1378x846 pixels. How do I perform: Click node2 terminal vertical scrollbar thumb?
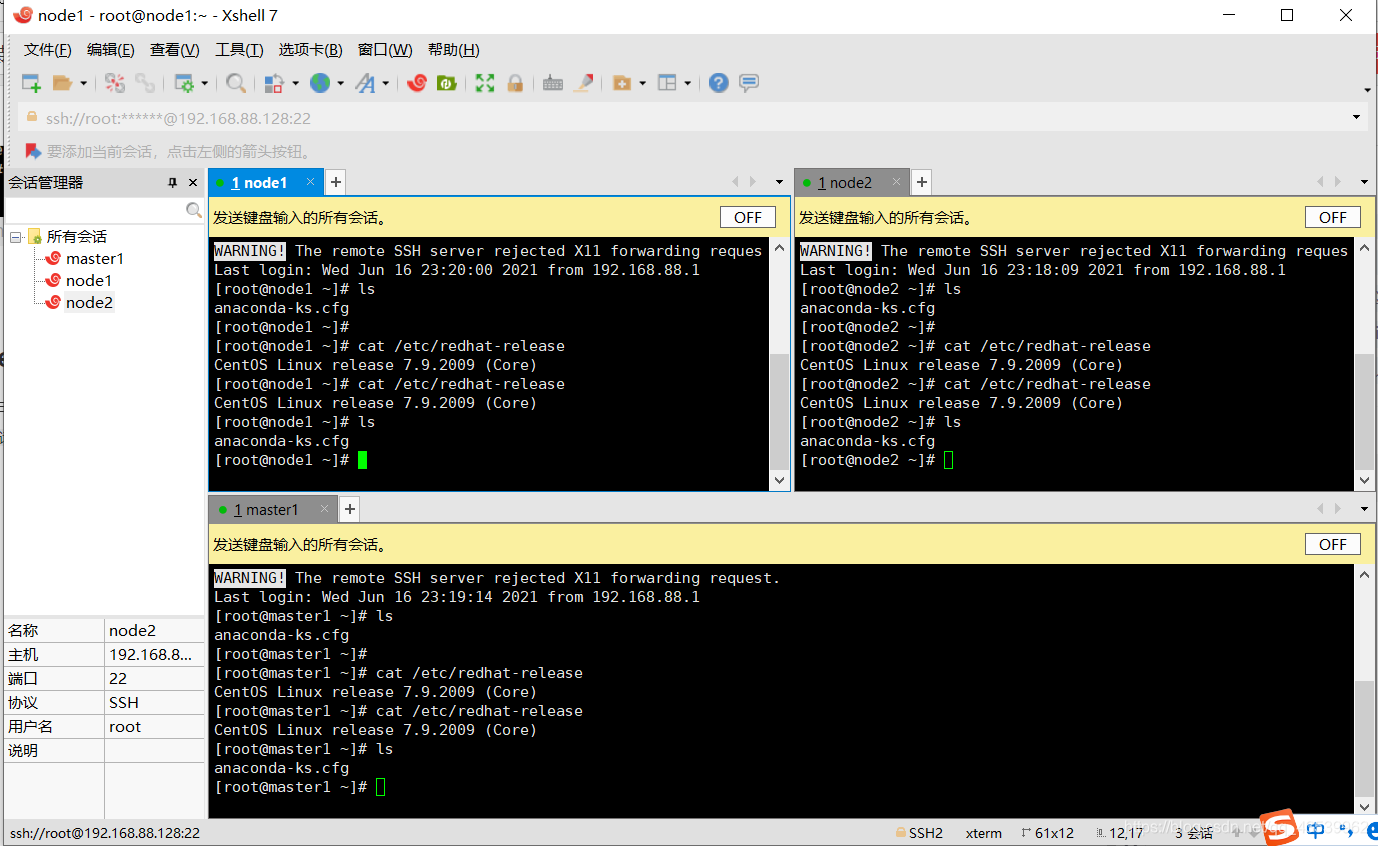pyautogui.click(x=1365, y=412)
